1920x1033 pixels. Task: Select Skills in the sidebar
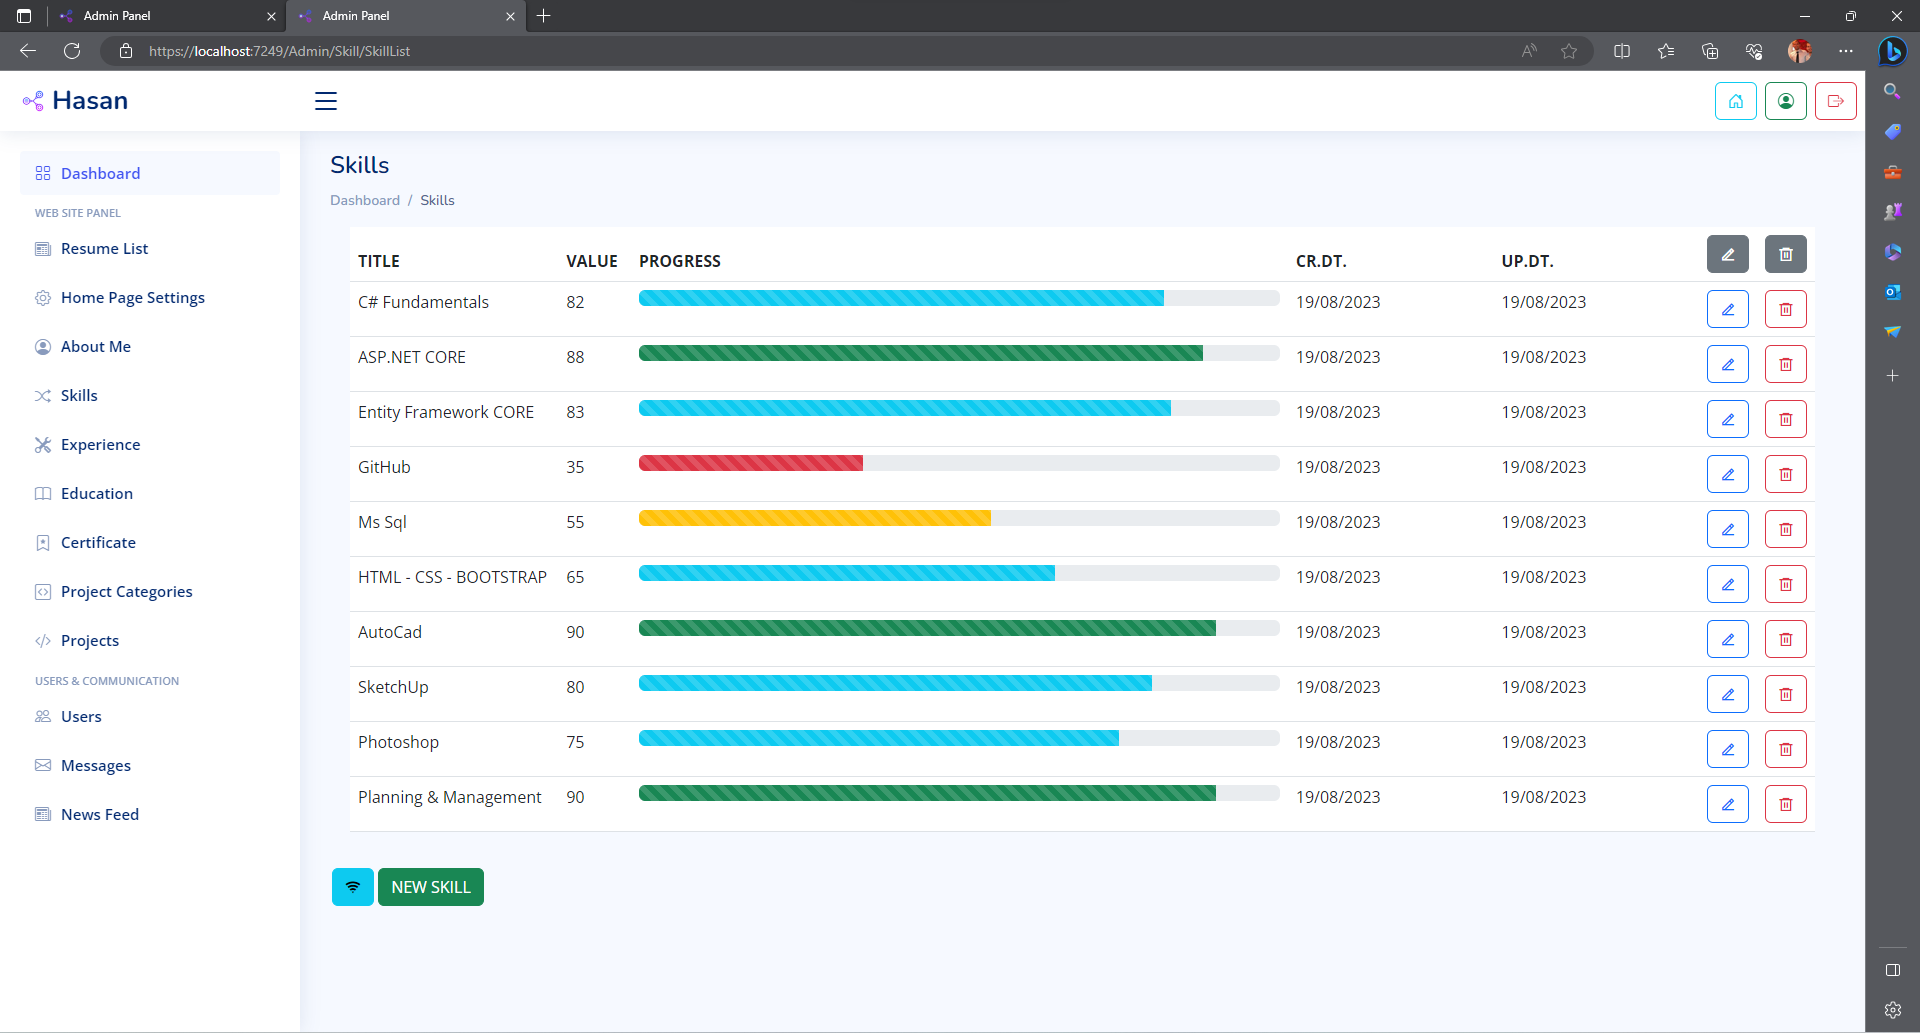point(150,396)
